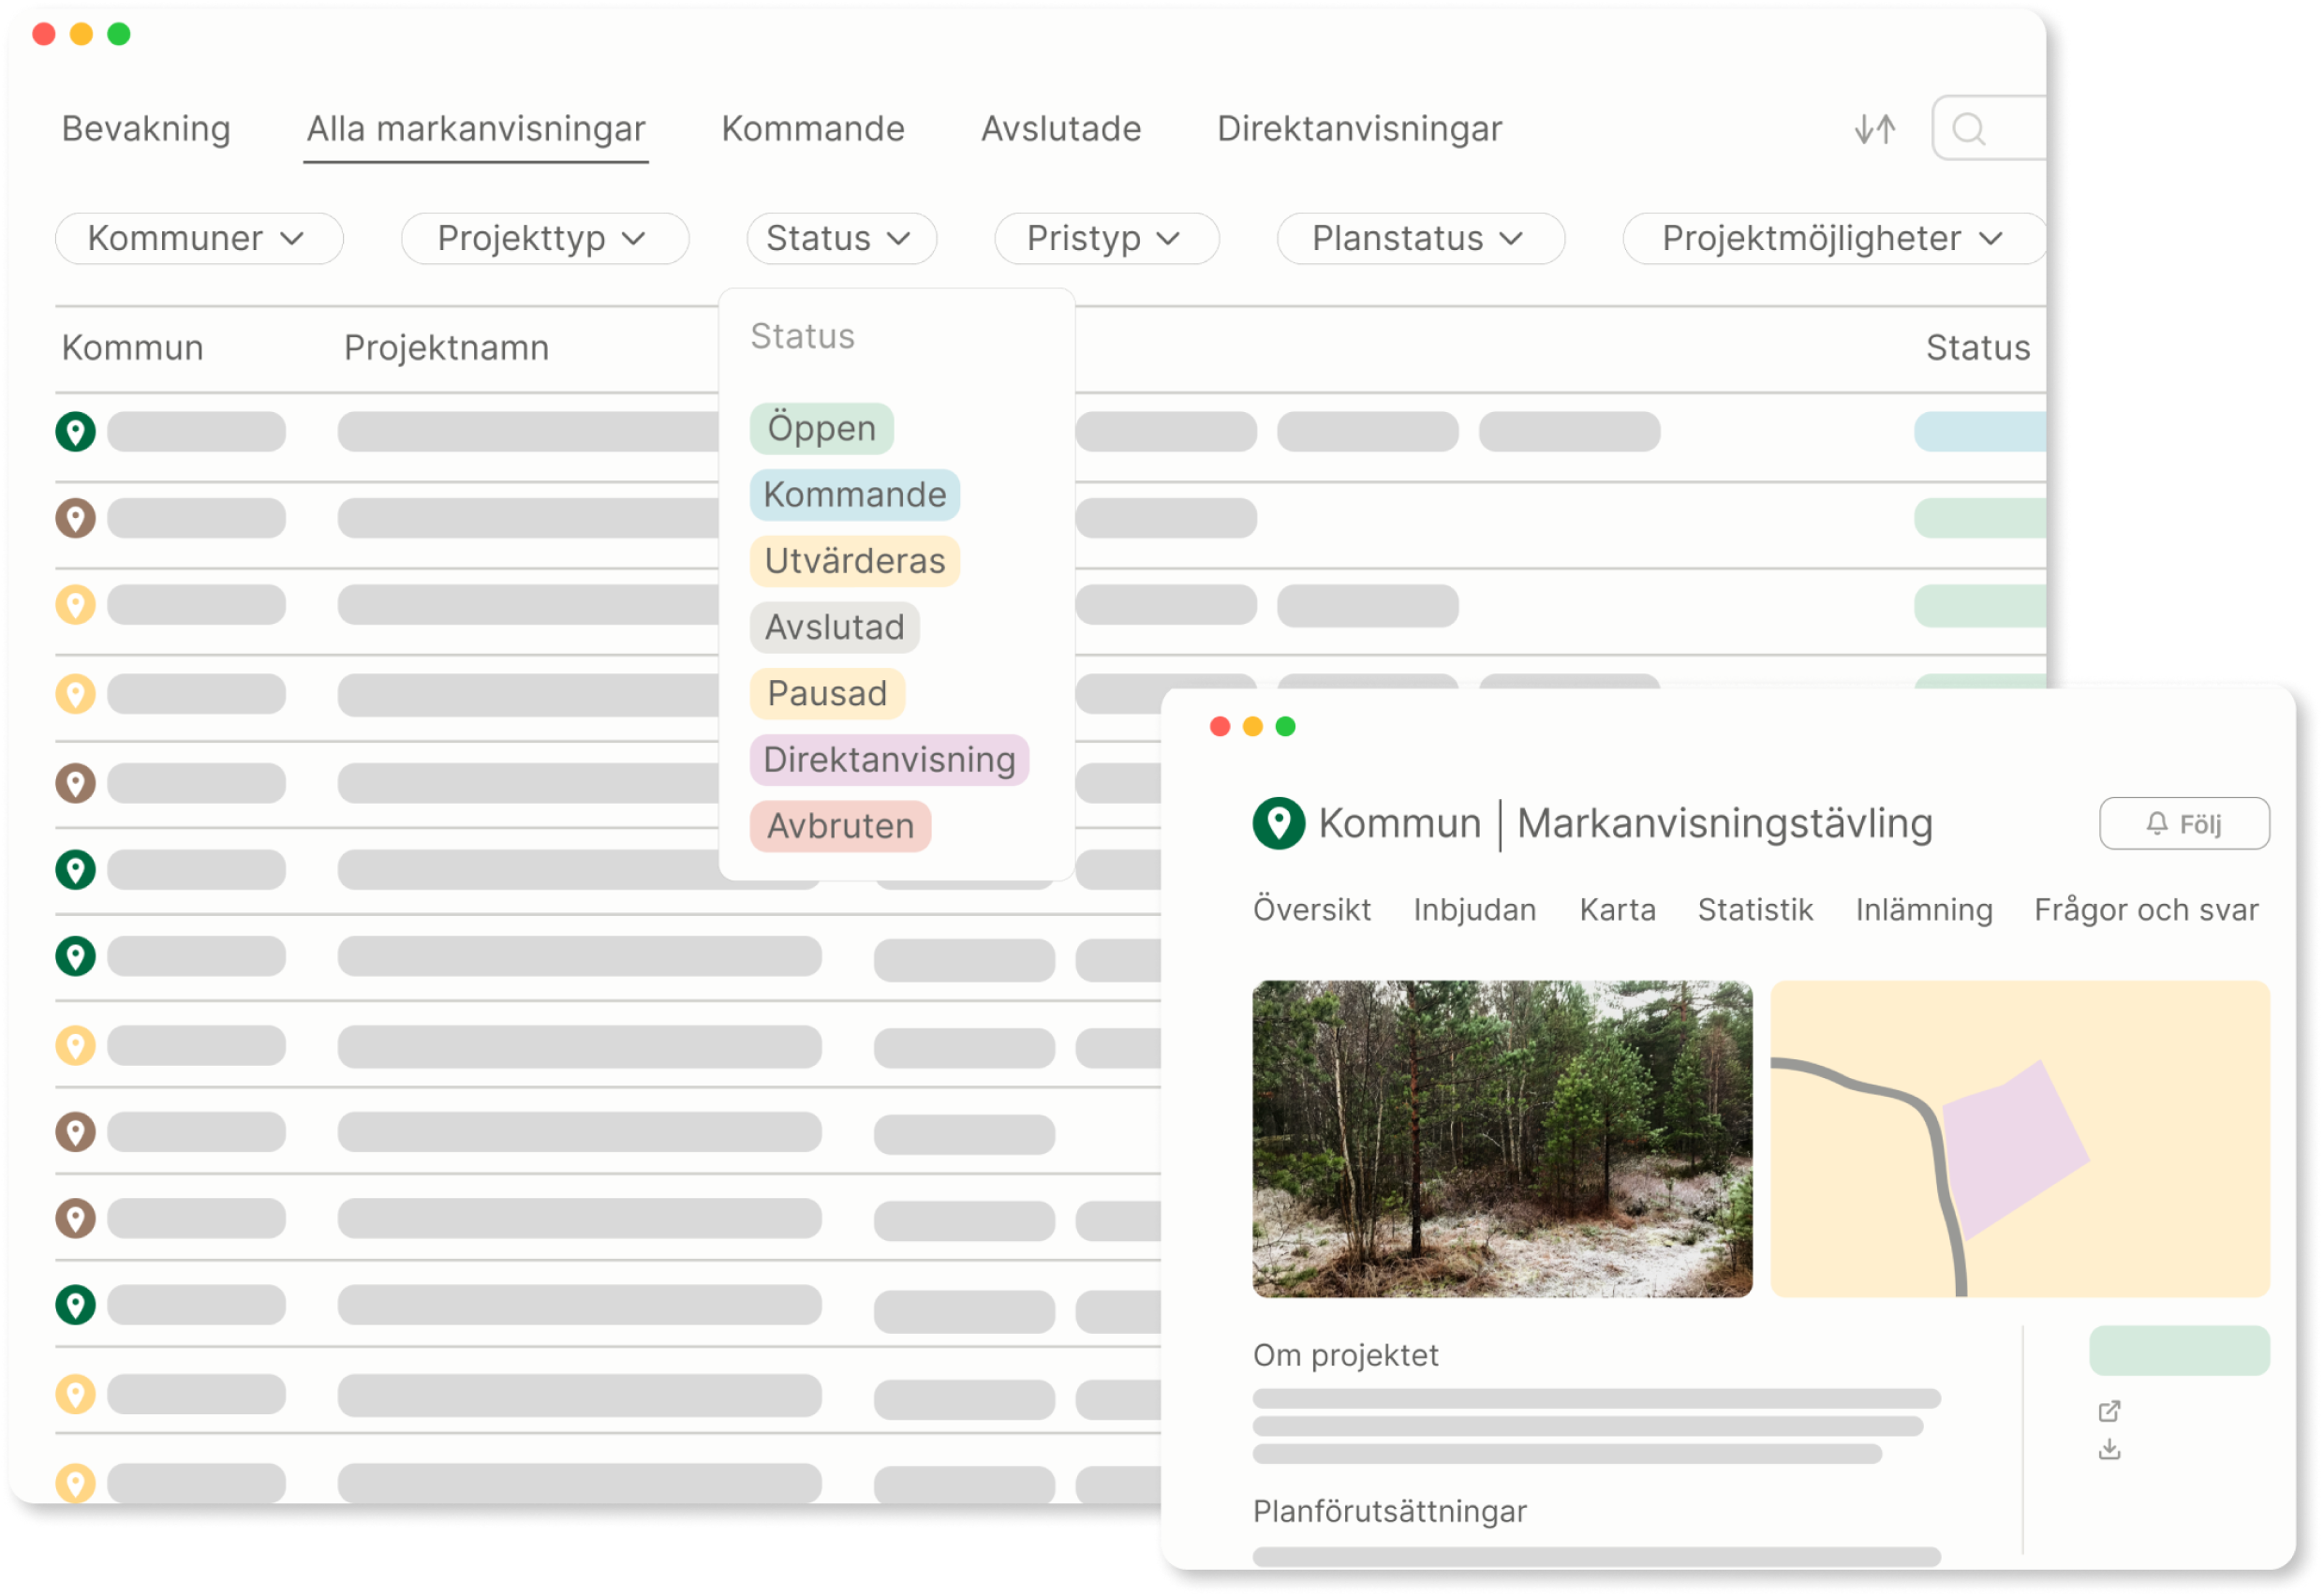Click the download icon
The height and width of the screenshot is (1596, 2323).
tap(2109, 1449)
